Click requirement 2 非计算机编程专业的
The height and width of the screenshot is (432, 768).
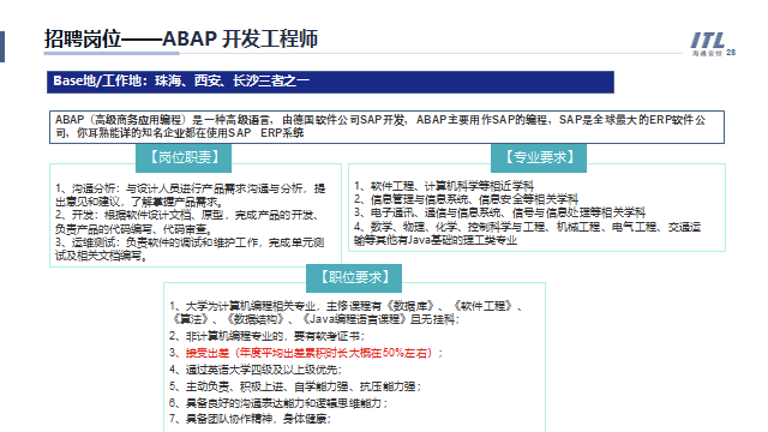pyautogui.click(x=267, y=336)
